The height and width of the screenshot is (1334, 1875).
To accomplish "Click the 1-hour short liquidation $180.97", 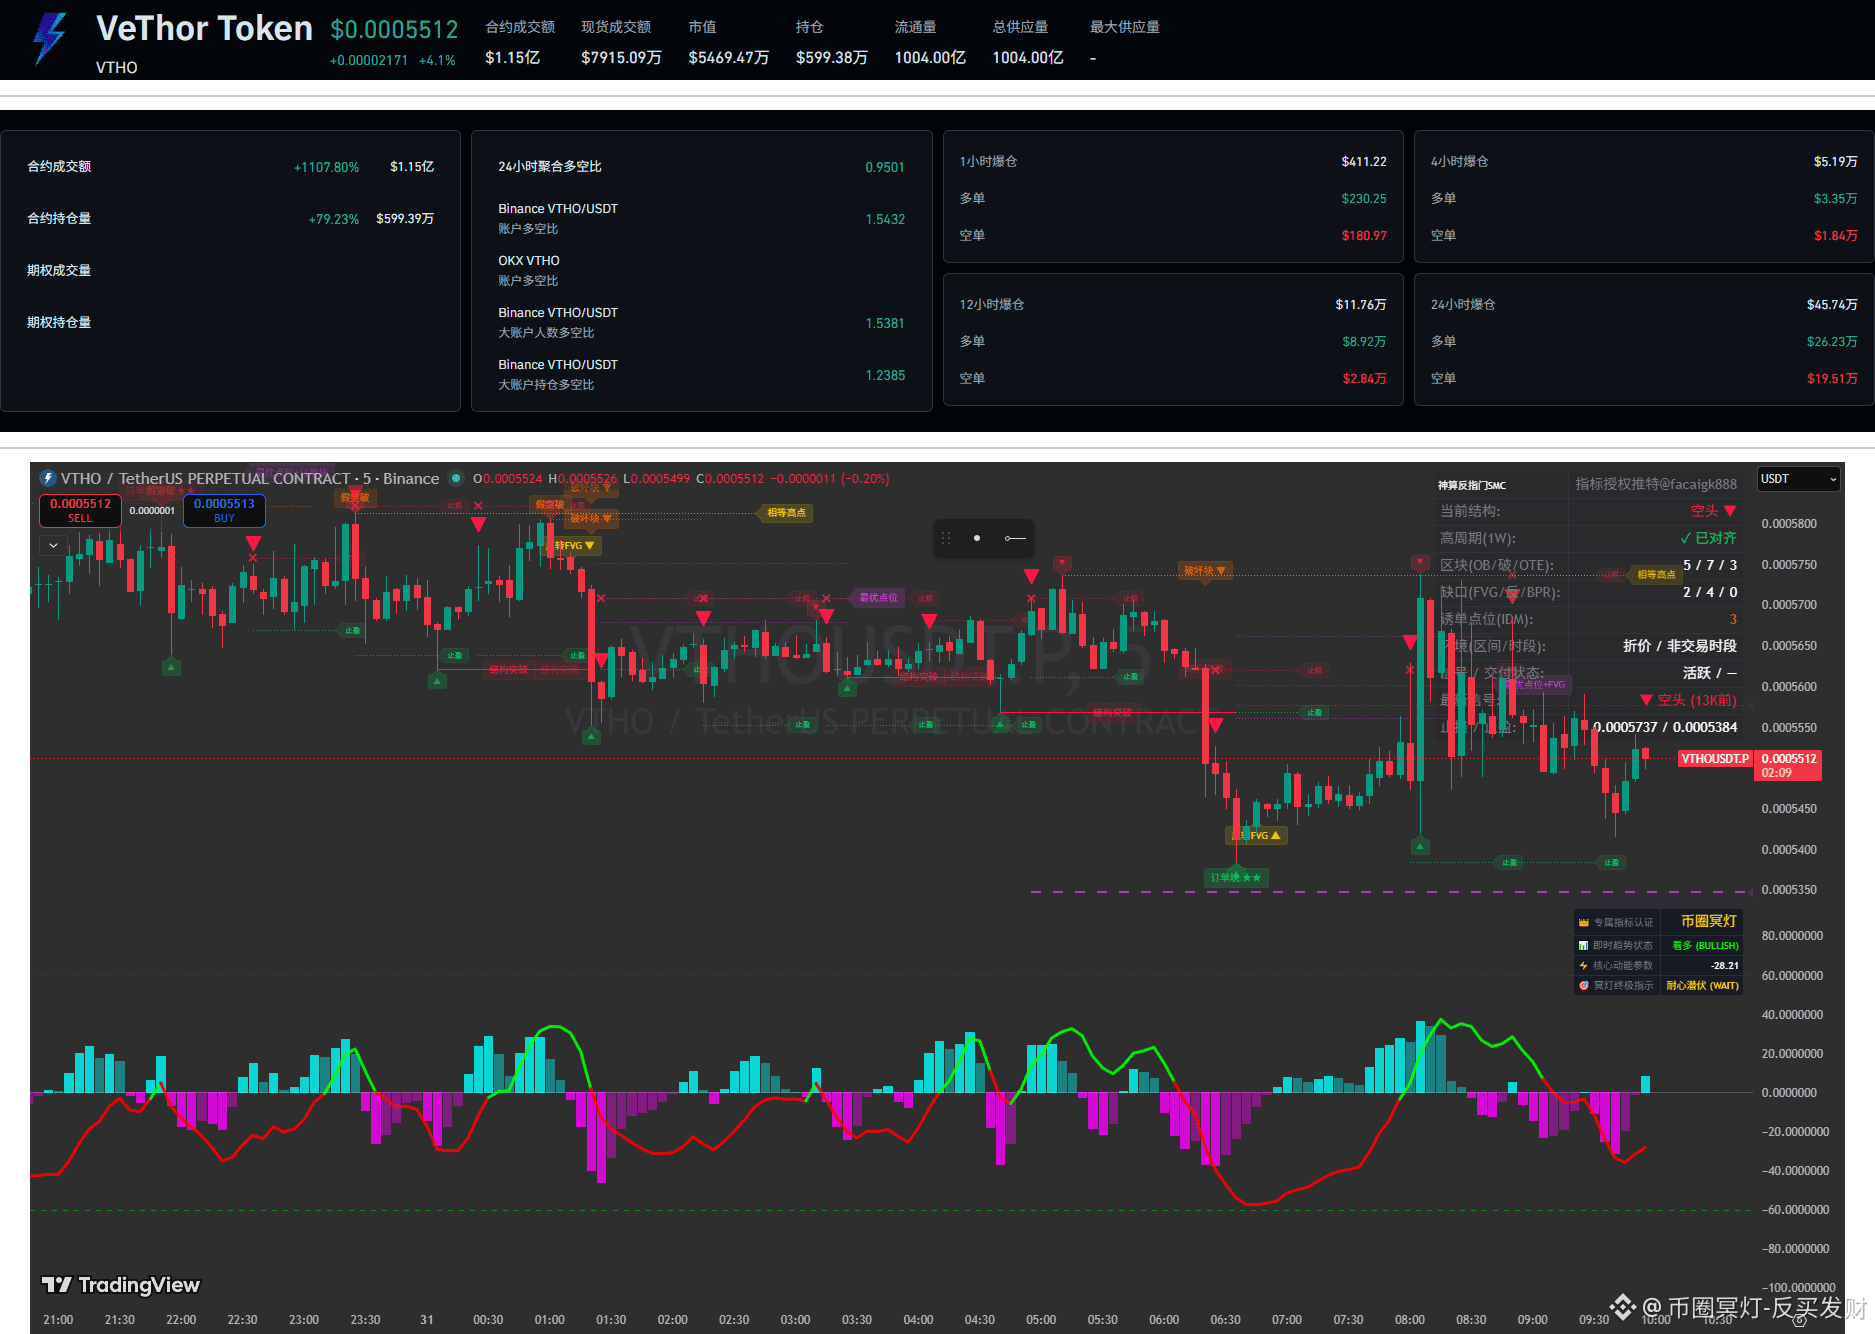I will [x=1364, y=235].
